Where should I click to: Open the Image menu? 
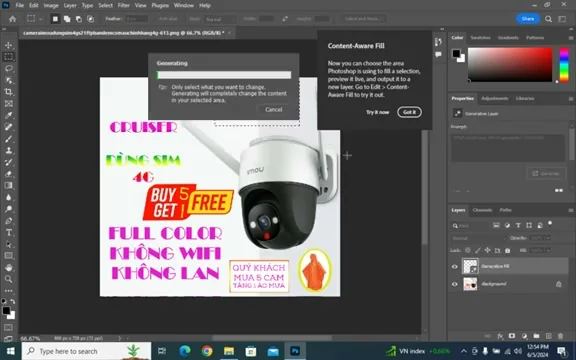click(x=51, y=6)
